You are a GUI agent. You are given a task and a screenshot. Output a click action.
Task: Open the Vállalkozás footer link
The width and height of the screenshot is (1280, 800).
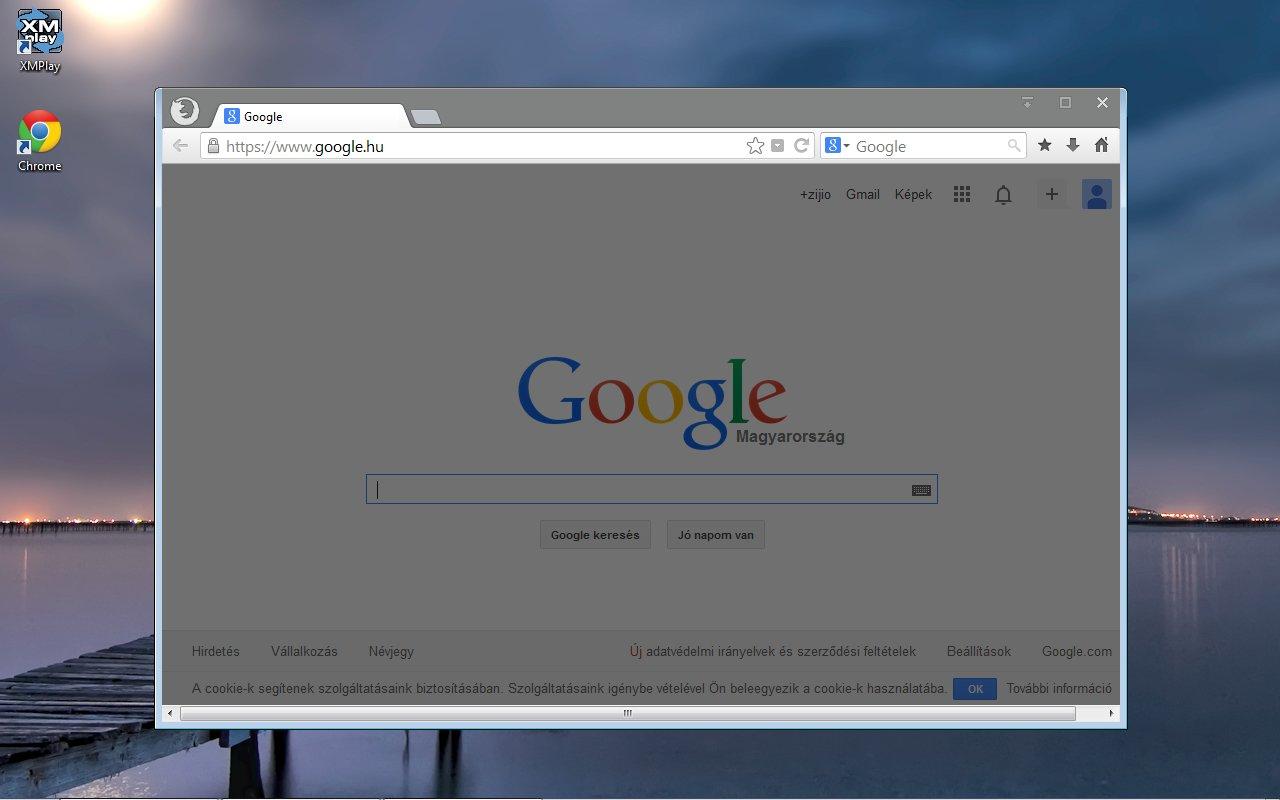[x=304, y=651]
